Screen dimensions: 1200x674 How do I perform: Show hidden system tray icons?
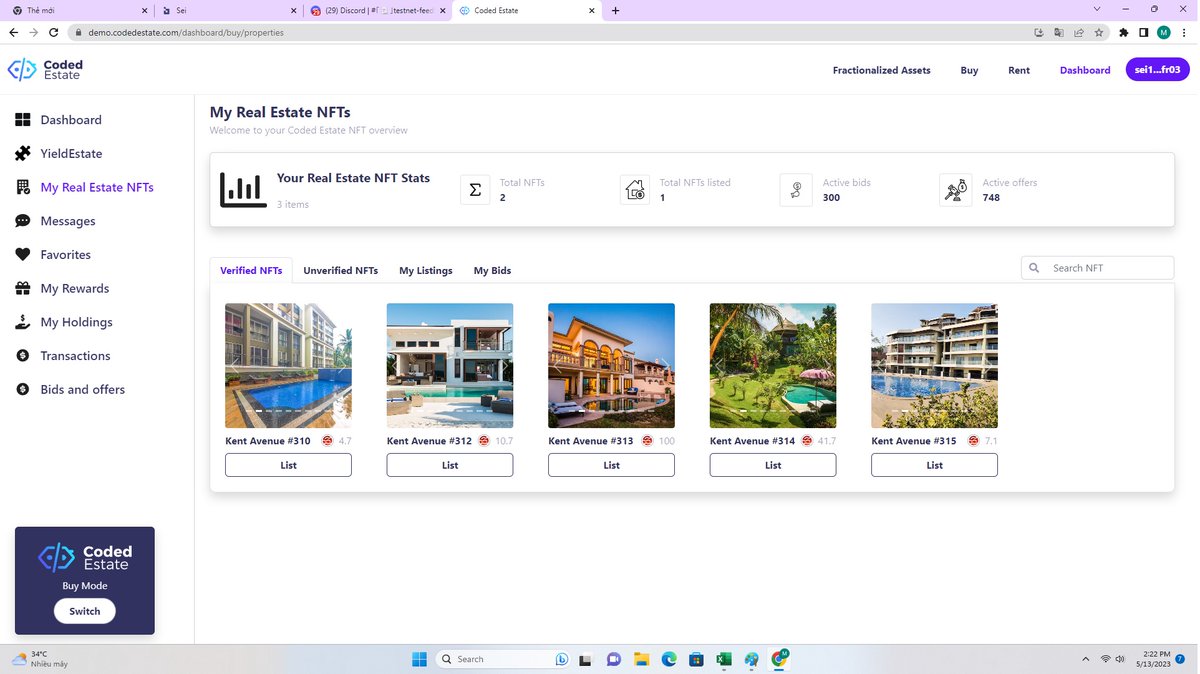[x=1085, y=659]
